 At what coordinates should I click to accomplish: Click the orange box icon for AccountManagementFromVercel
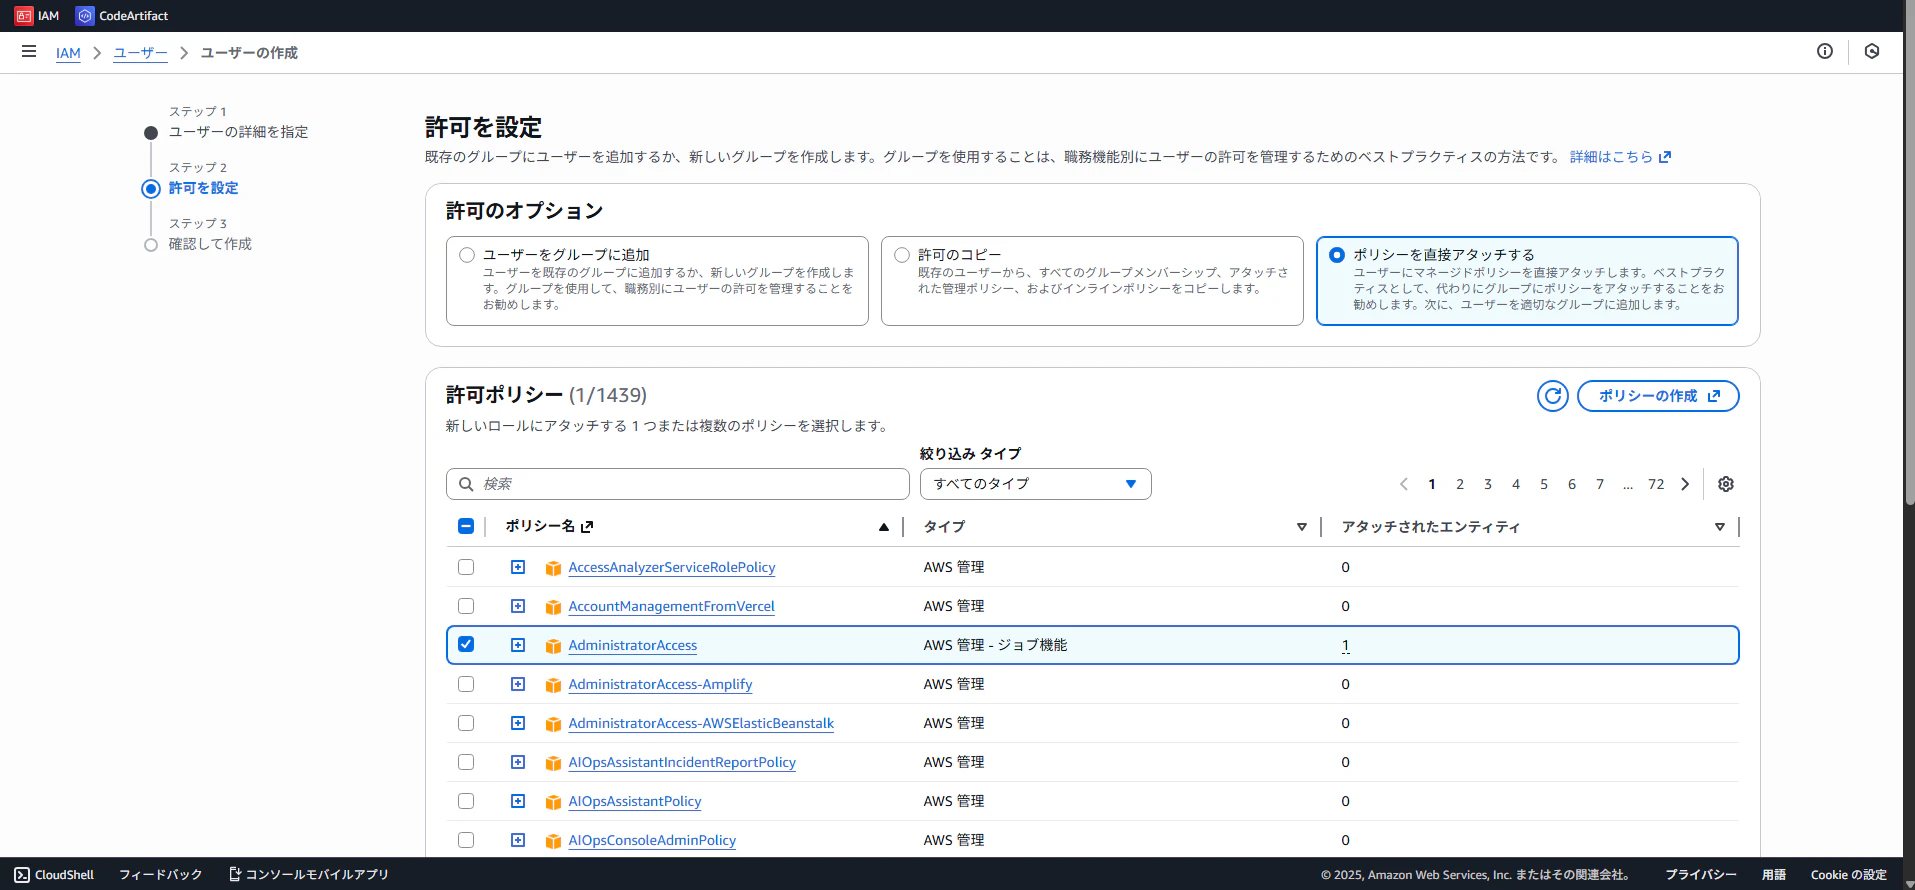(553, 607)
